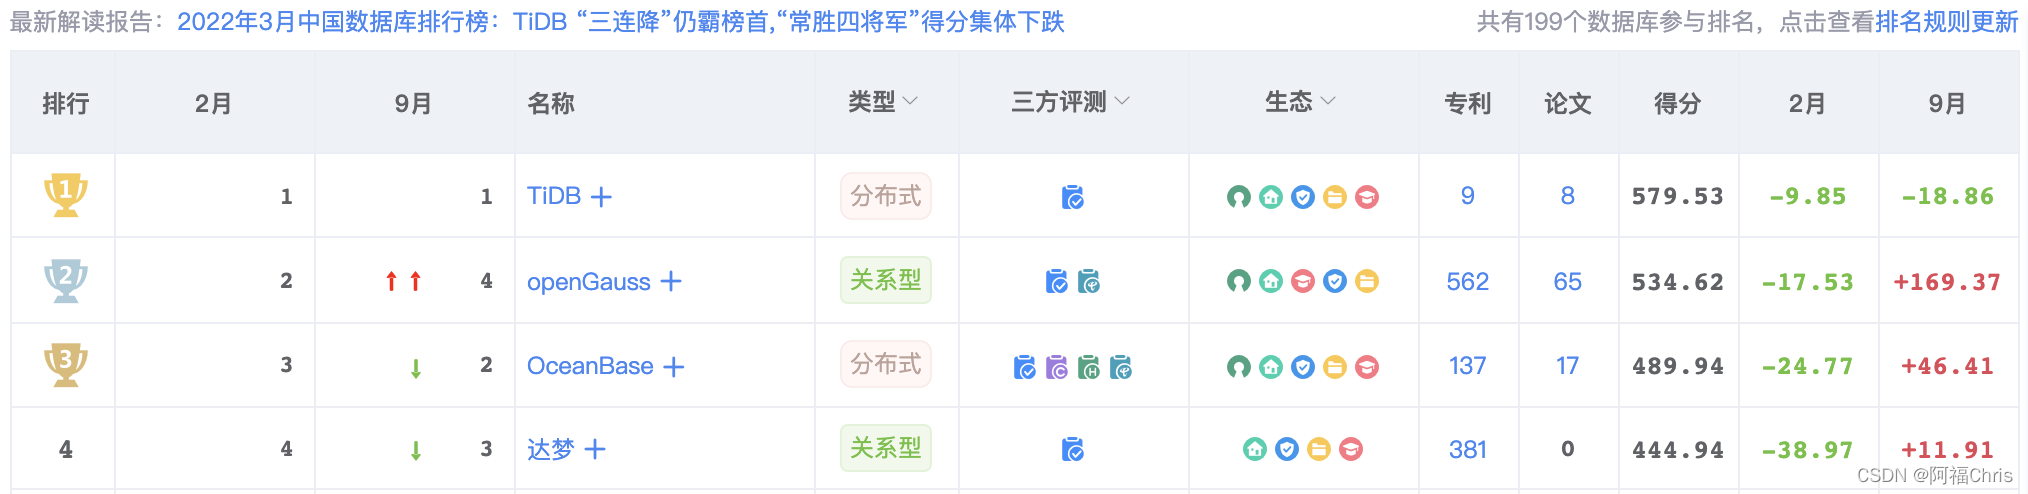Image resolution: width=2028 pixels, height=494 pixels.
Task: Click the bronze third-place trophy icon
Action: [x=66, y=365]
